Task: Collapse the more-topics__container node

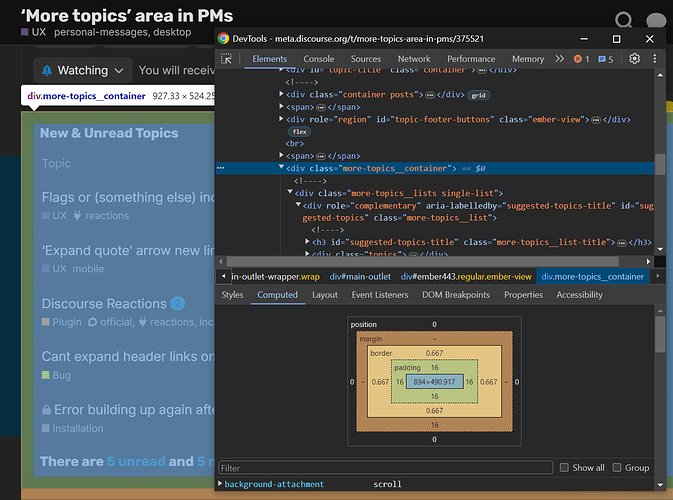Action: [282, 167]
